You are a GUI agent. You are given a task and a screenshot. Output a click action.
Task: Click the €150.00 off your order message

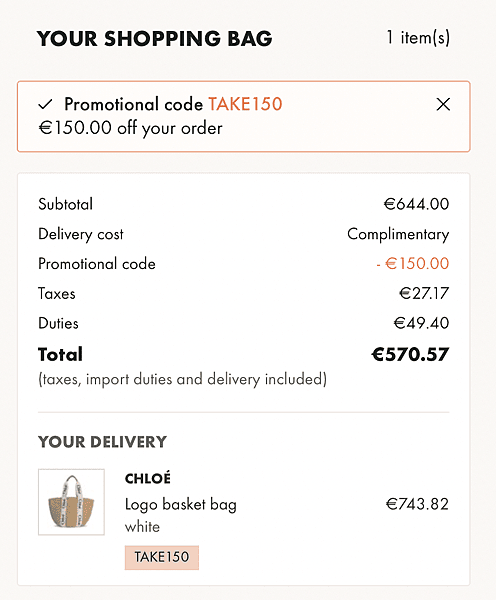pyautogui.click(x=131, y=128)
